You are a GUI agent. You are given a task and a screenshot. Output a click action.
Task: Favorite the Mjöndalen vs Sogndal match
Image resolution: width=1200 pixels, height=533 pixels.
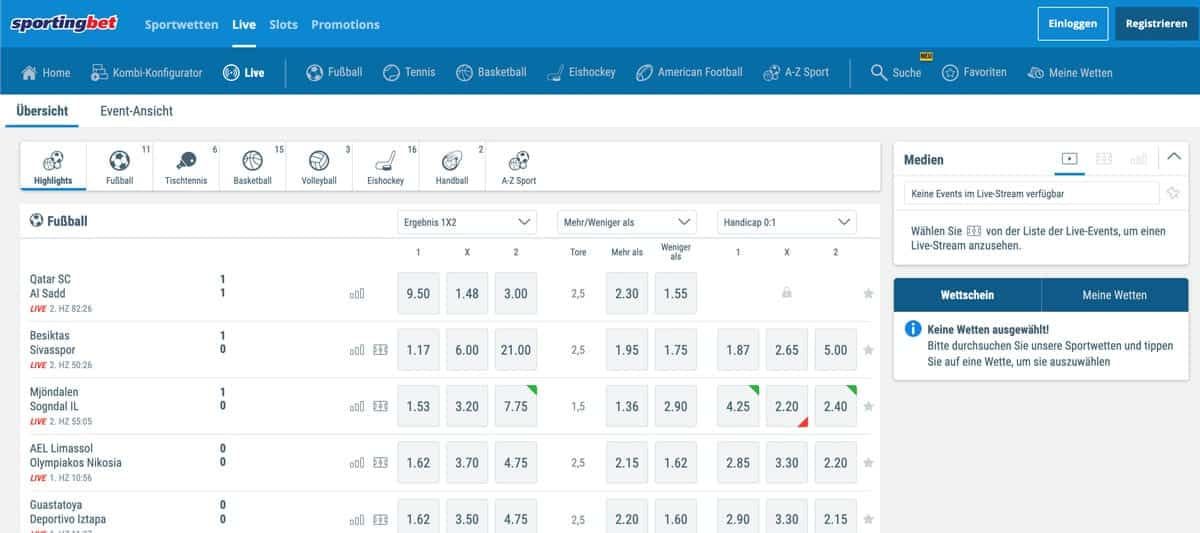pos(868,406)
